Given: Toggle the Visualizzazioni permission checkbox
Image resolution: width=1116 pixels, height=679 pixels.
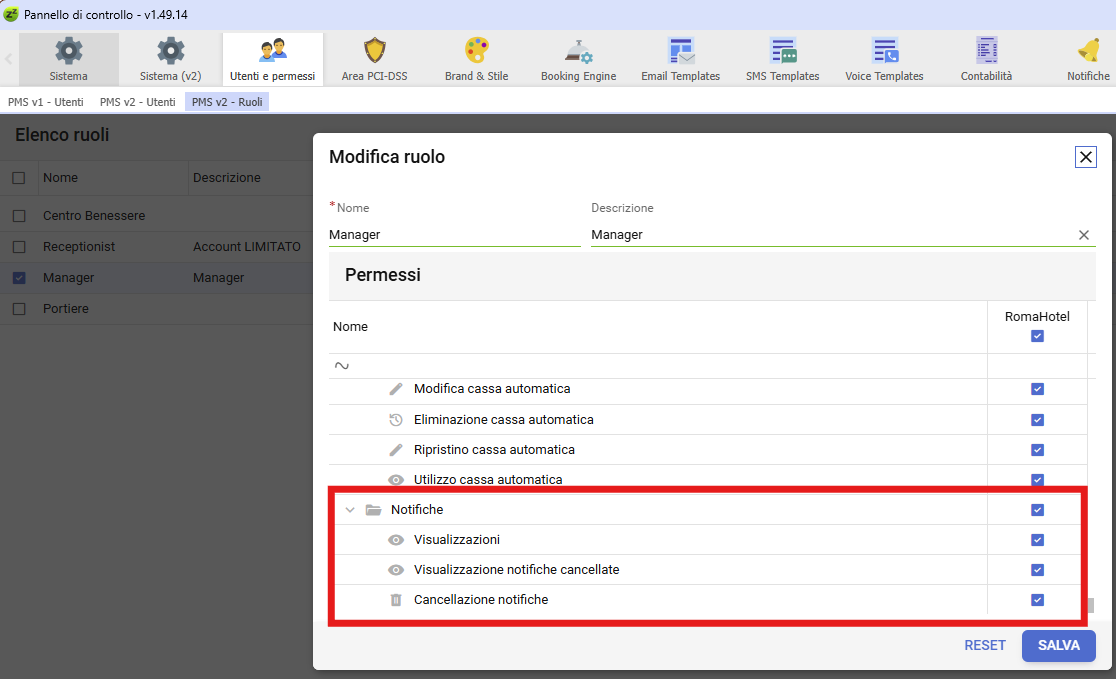Looking at the screenshot, I should coord(1037,540).
